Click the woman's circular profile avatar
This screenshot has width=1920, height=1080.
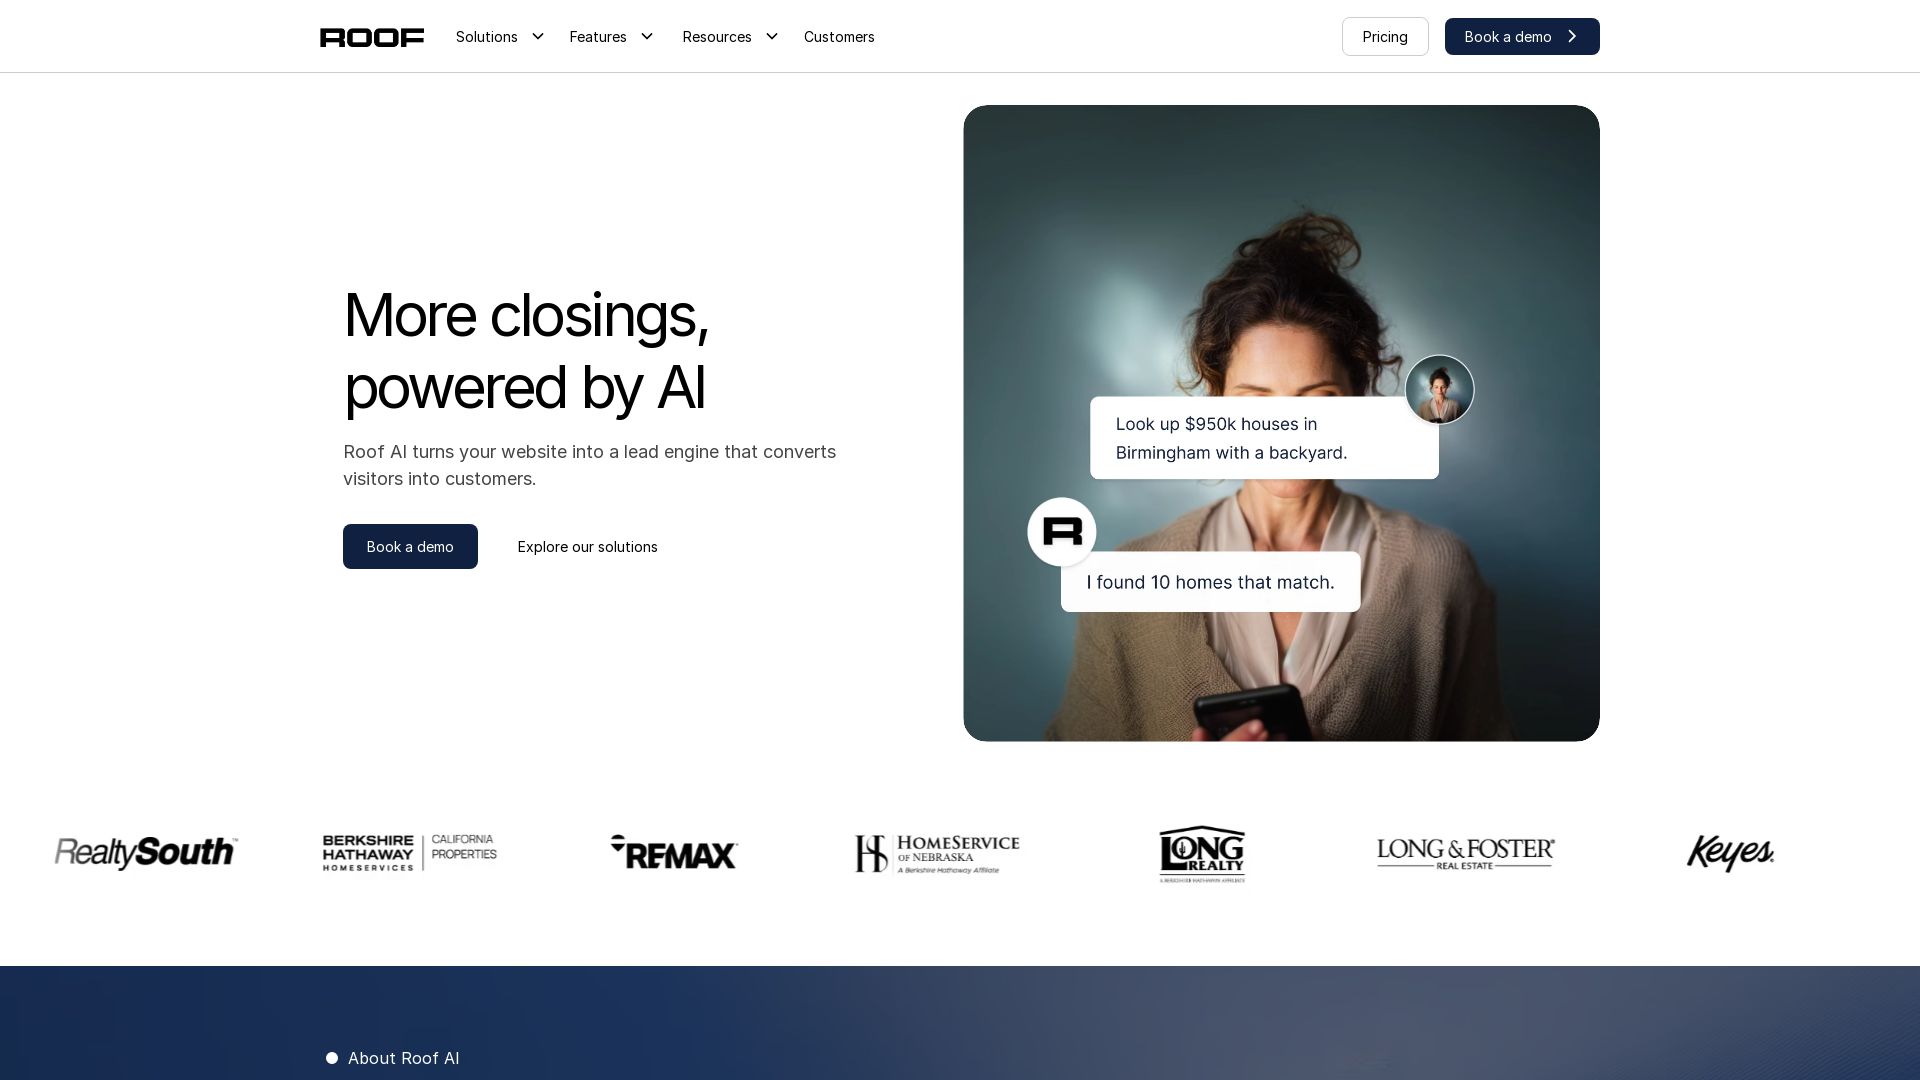(1439, 390)
